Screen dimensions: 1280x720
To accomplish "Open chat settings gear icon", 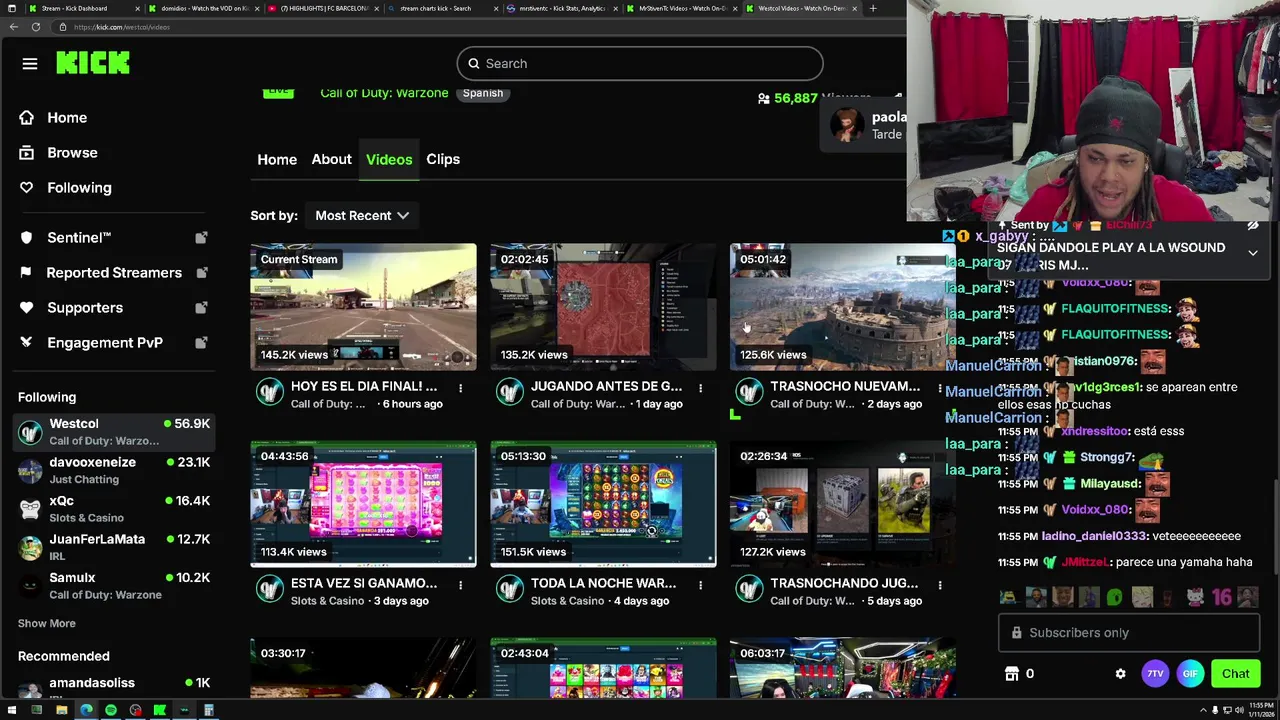I will tap(1120, 674).
